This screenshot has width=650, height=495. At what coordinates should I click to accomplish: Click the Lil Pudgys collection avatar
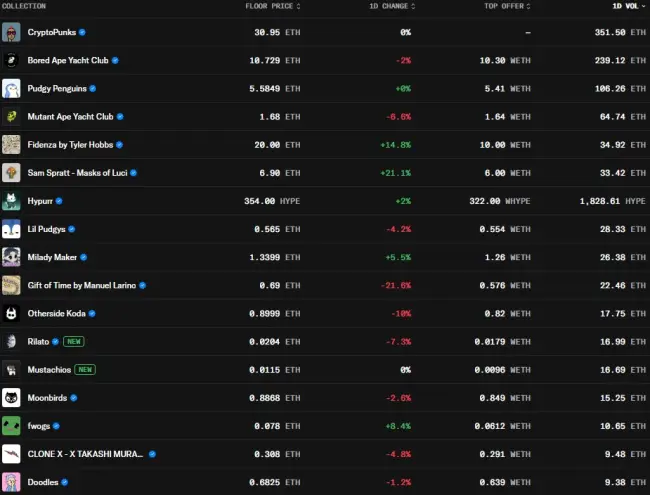(x=11, y=229)
